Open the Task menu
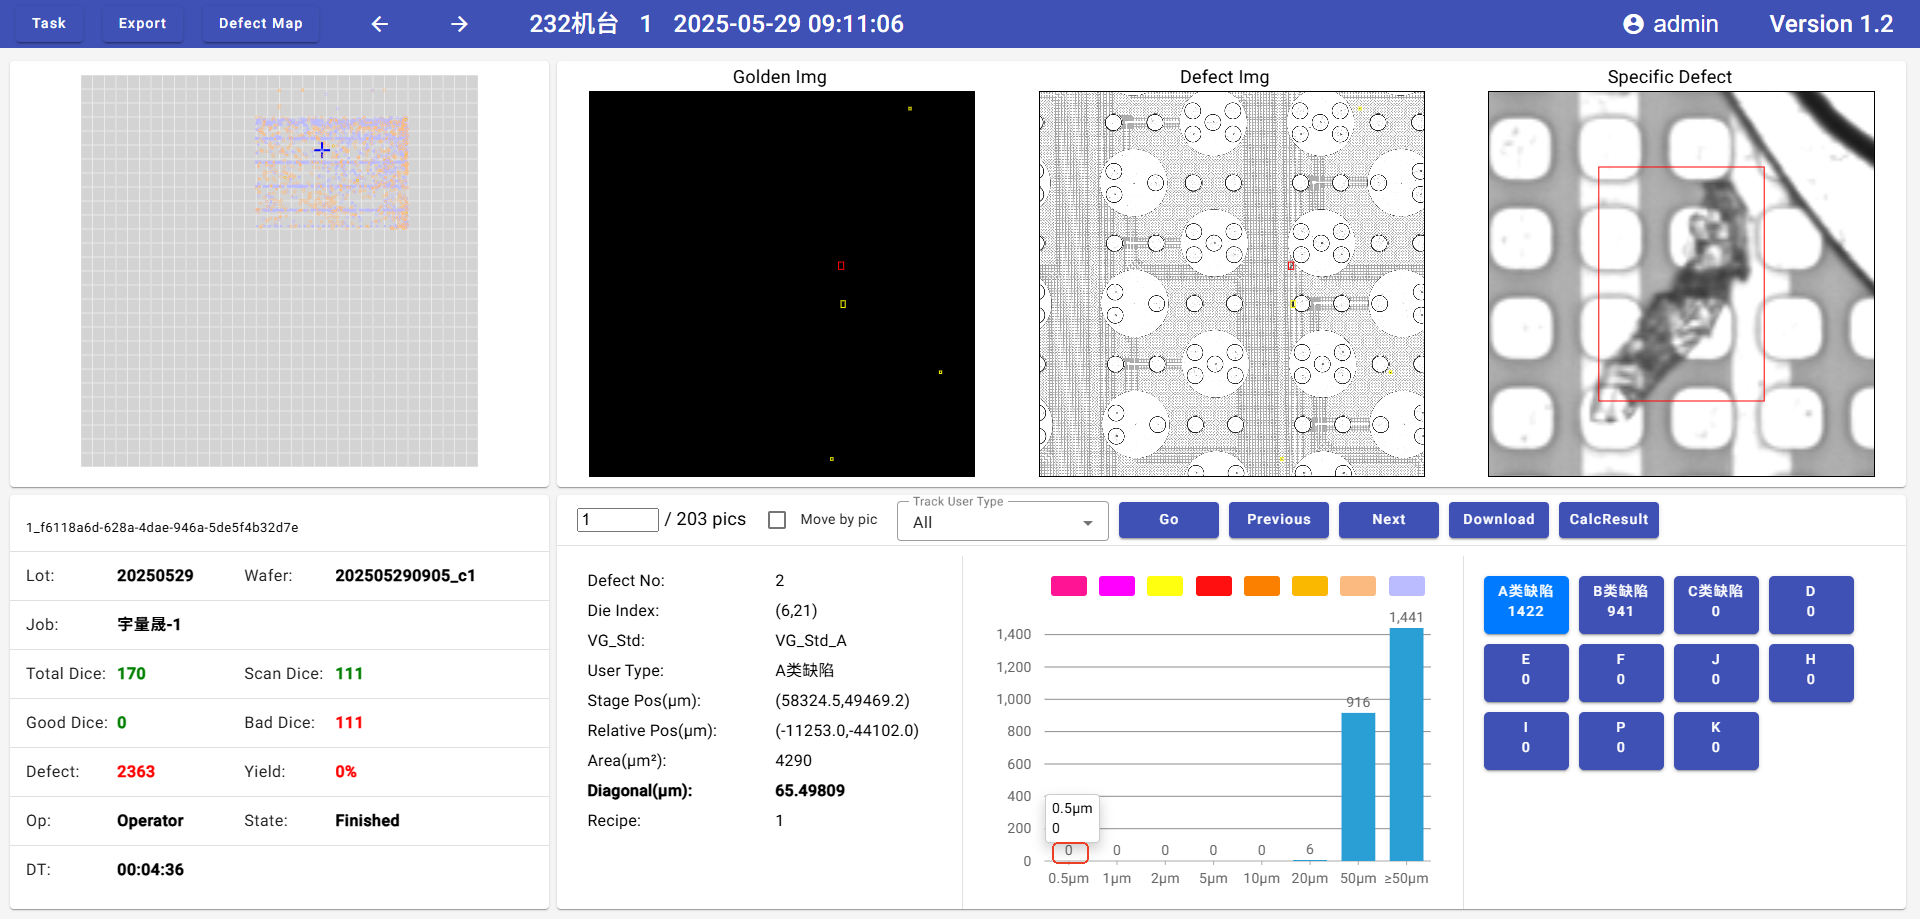 point(48,23)
